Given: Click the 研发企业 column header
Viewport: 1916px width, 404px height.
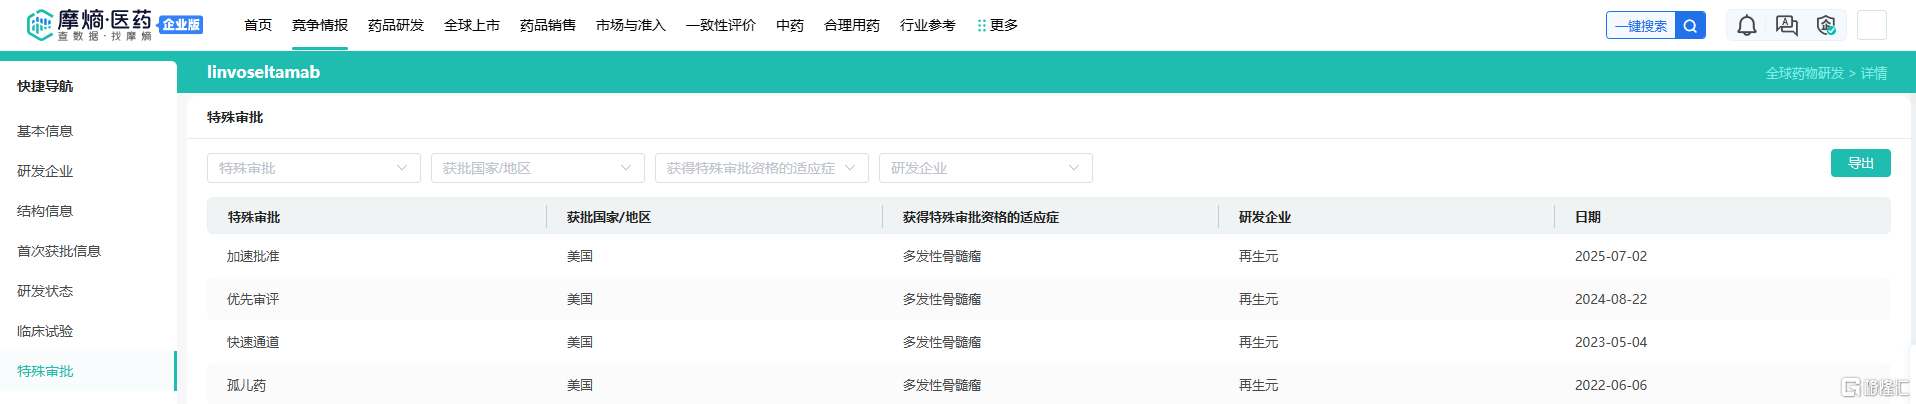Looking at the screenshot, I should tap(1265, 217).
